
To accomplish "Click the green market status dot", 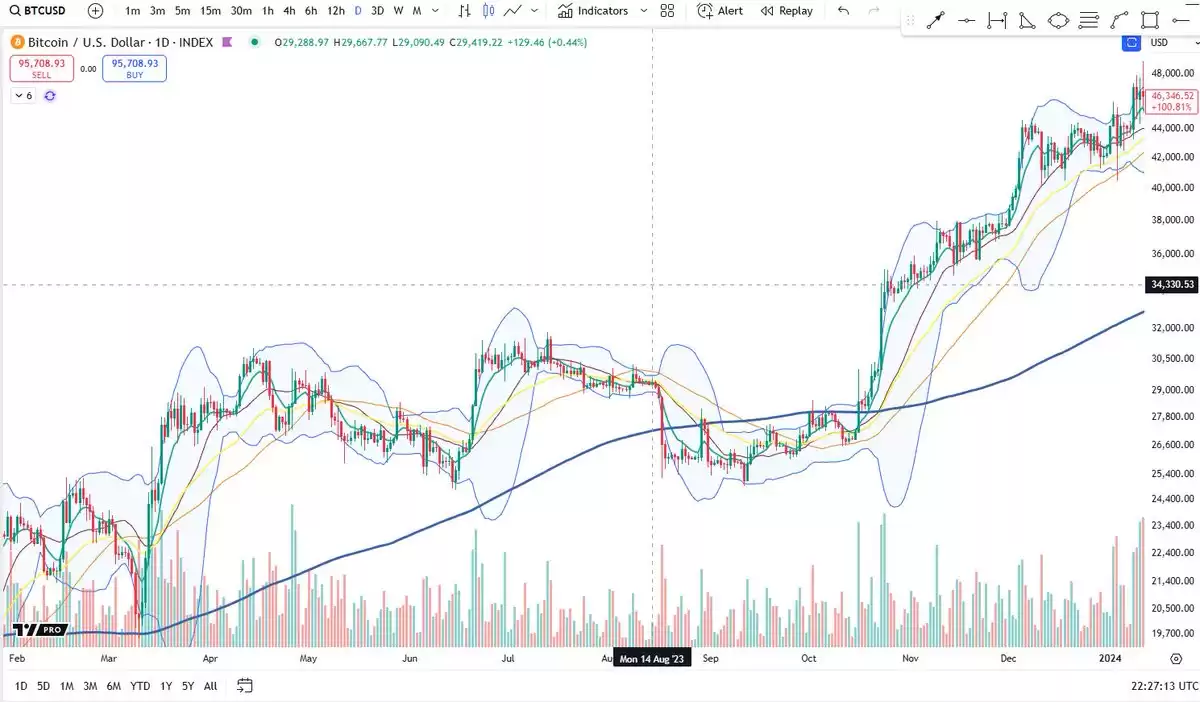I will pyautogui.click(x=255, y=43).
